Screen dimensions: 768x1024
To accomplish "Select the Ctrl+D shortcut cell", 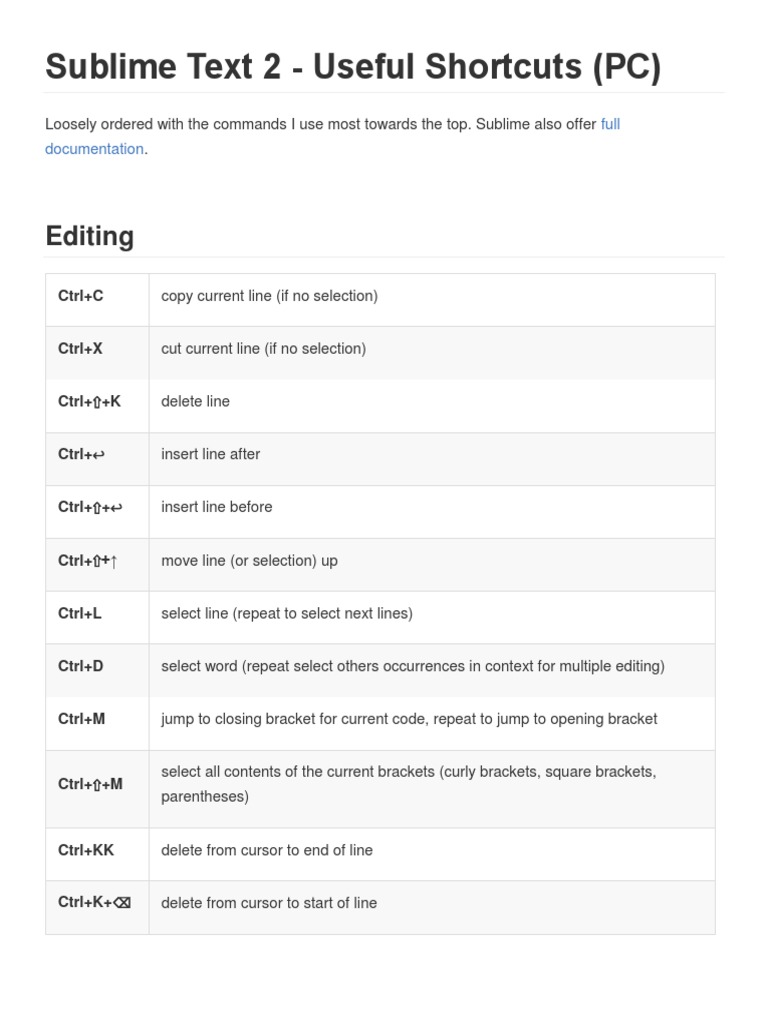I will click(81, 666).
